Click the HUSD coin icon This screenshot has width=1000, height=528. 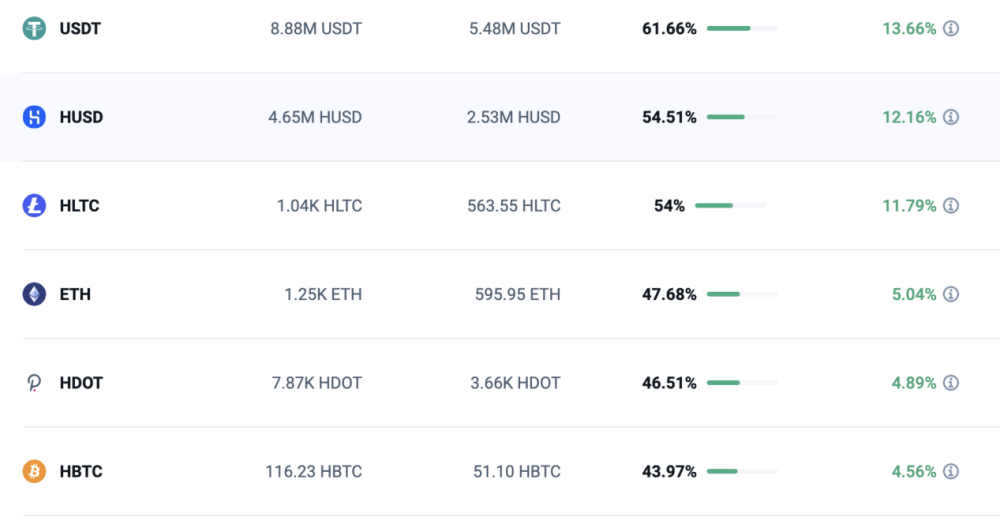click(34, 117)
